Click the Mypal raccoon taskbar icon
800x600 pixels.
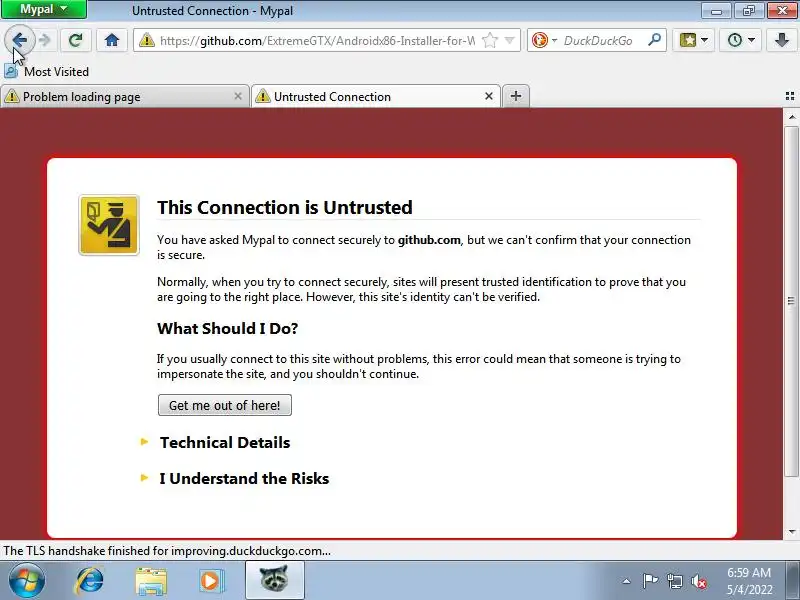pos(275,580)
